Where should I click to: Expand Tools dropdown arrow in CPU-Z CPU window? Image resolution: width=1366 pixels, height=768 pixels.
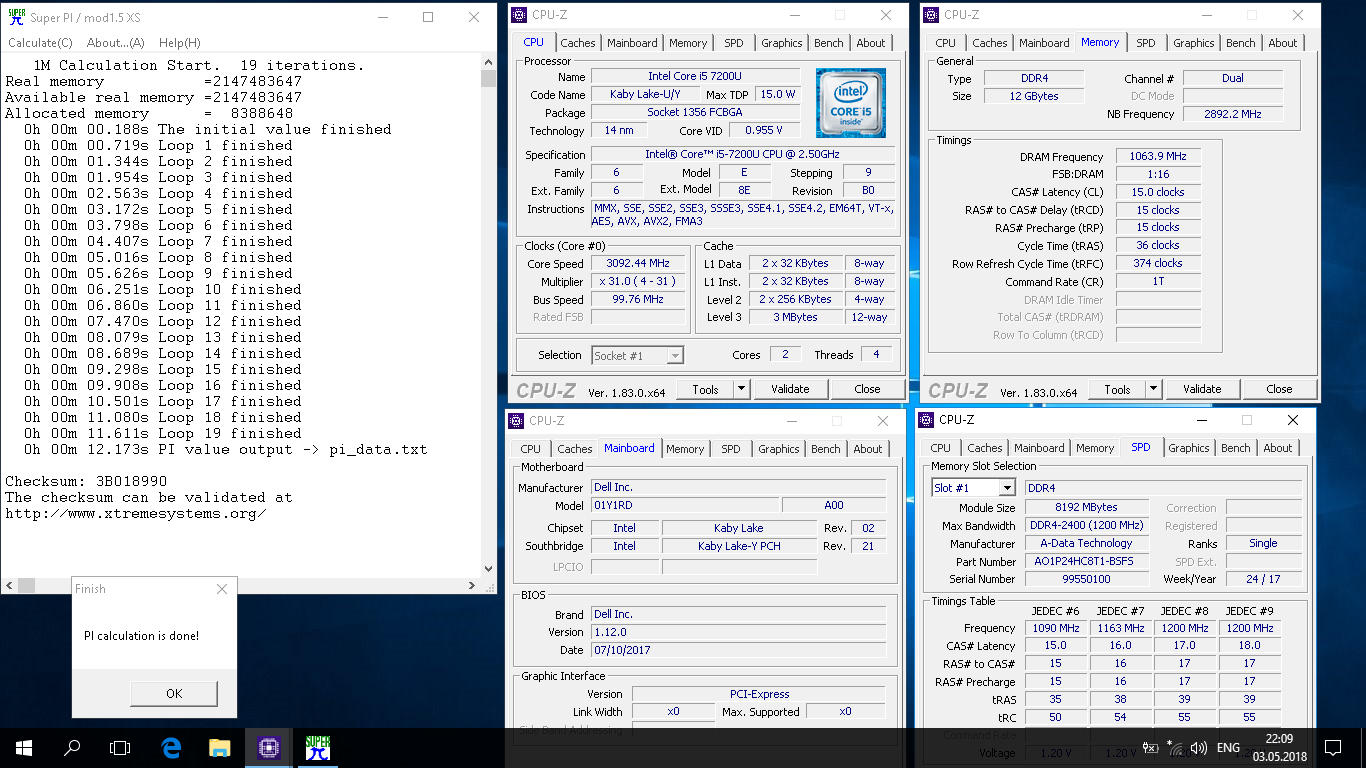[741, 389]
